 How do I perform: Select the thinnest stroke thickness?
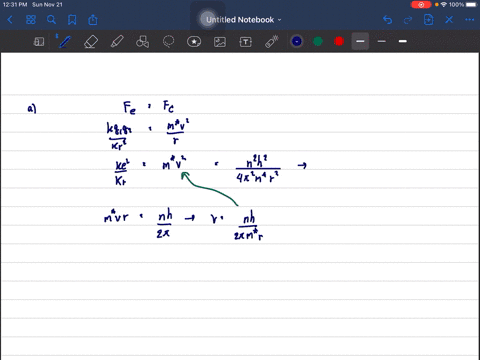pos(382,41)
